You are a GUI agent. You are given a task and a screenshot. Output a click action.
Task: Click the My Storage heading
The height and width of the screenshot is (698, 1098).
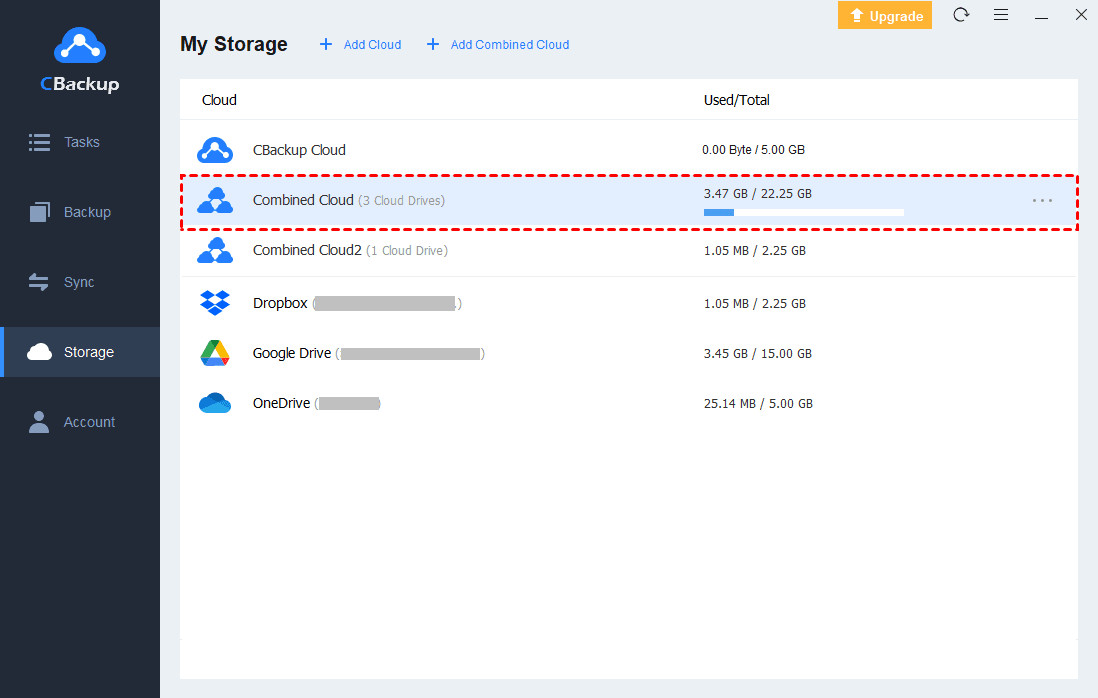coord(234,44)
